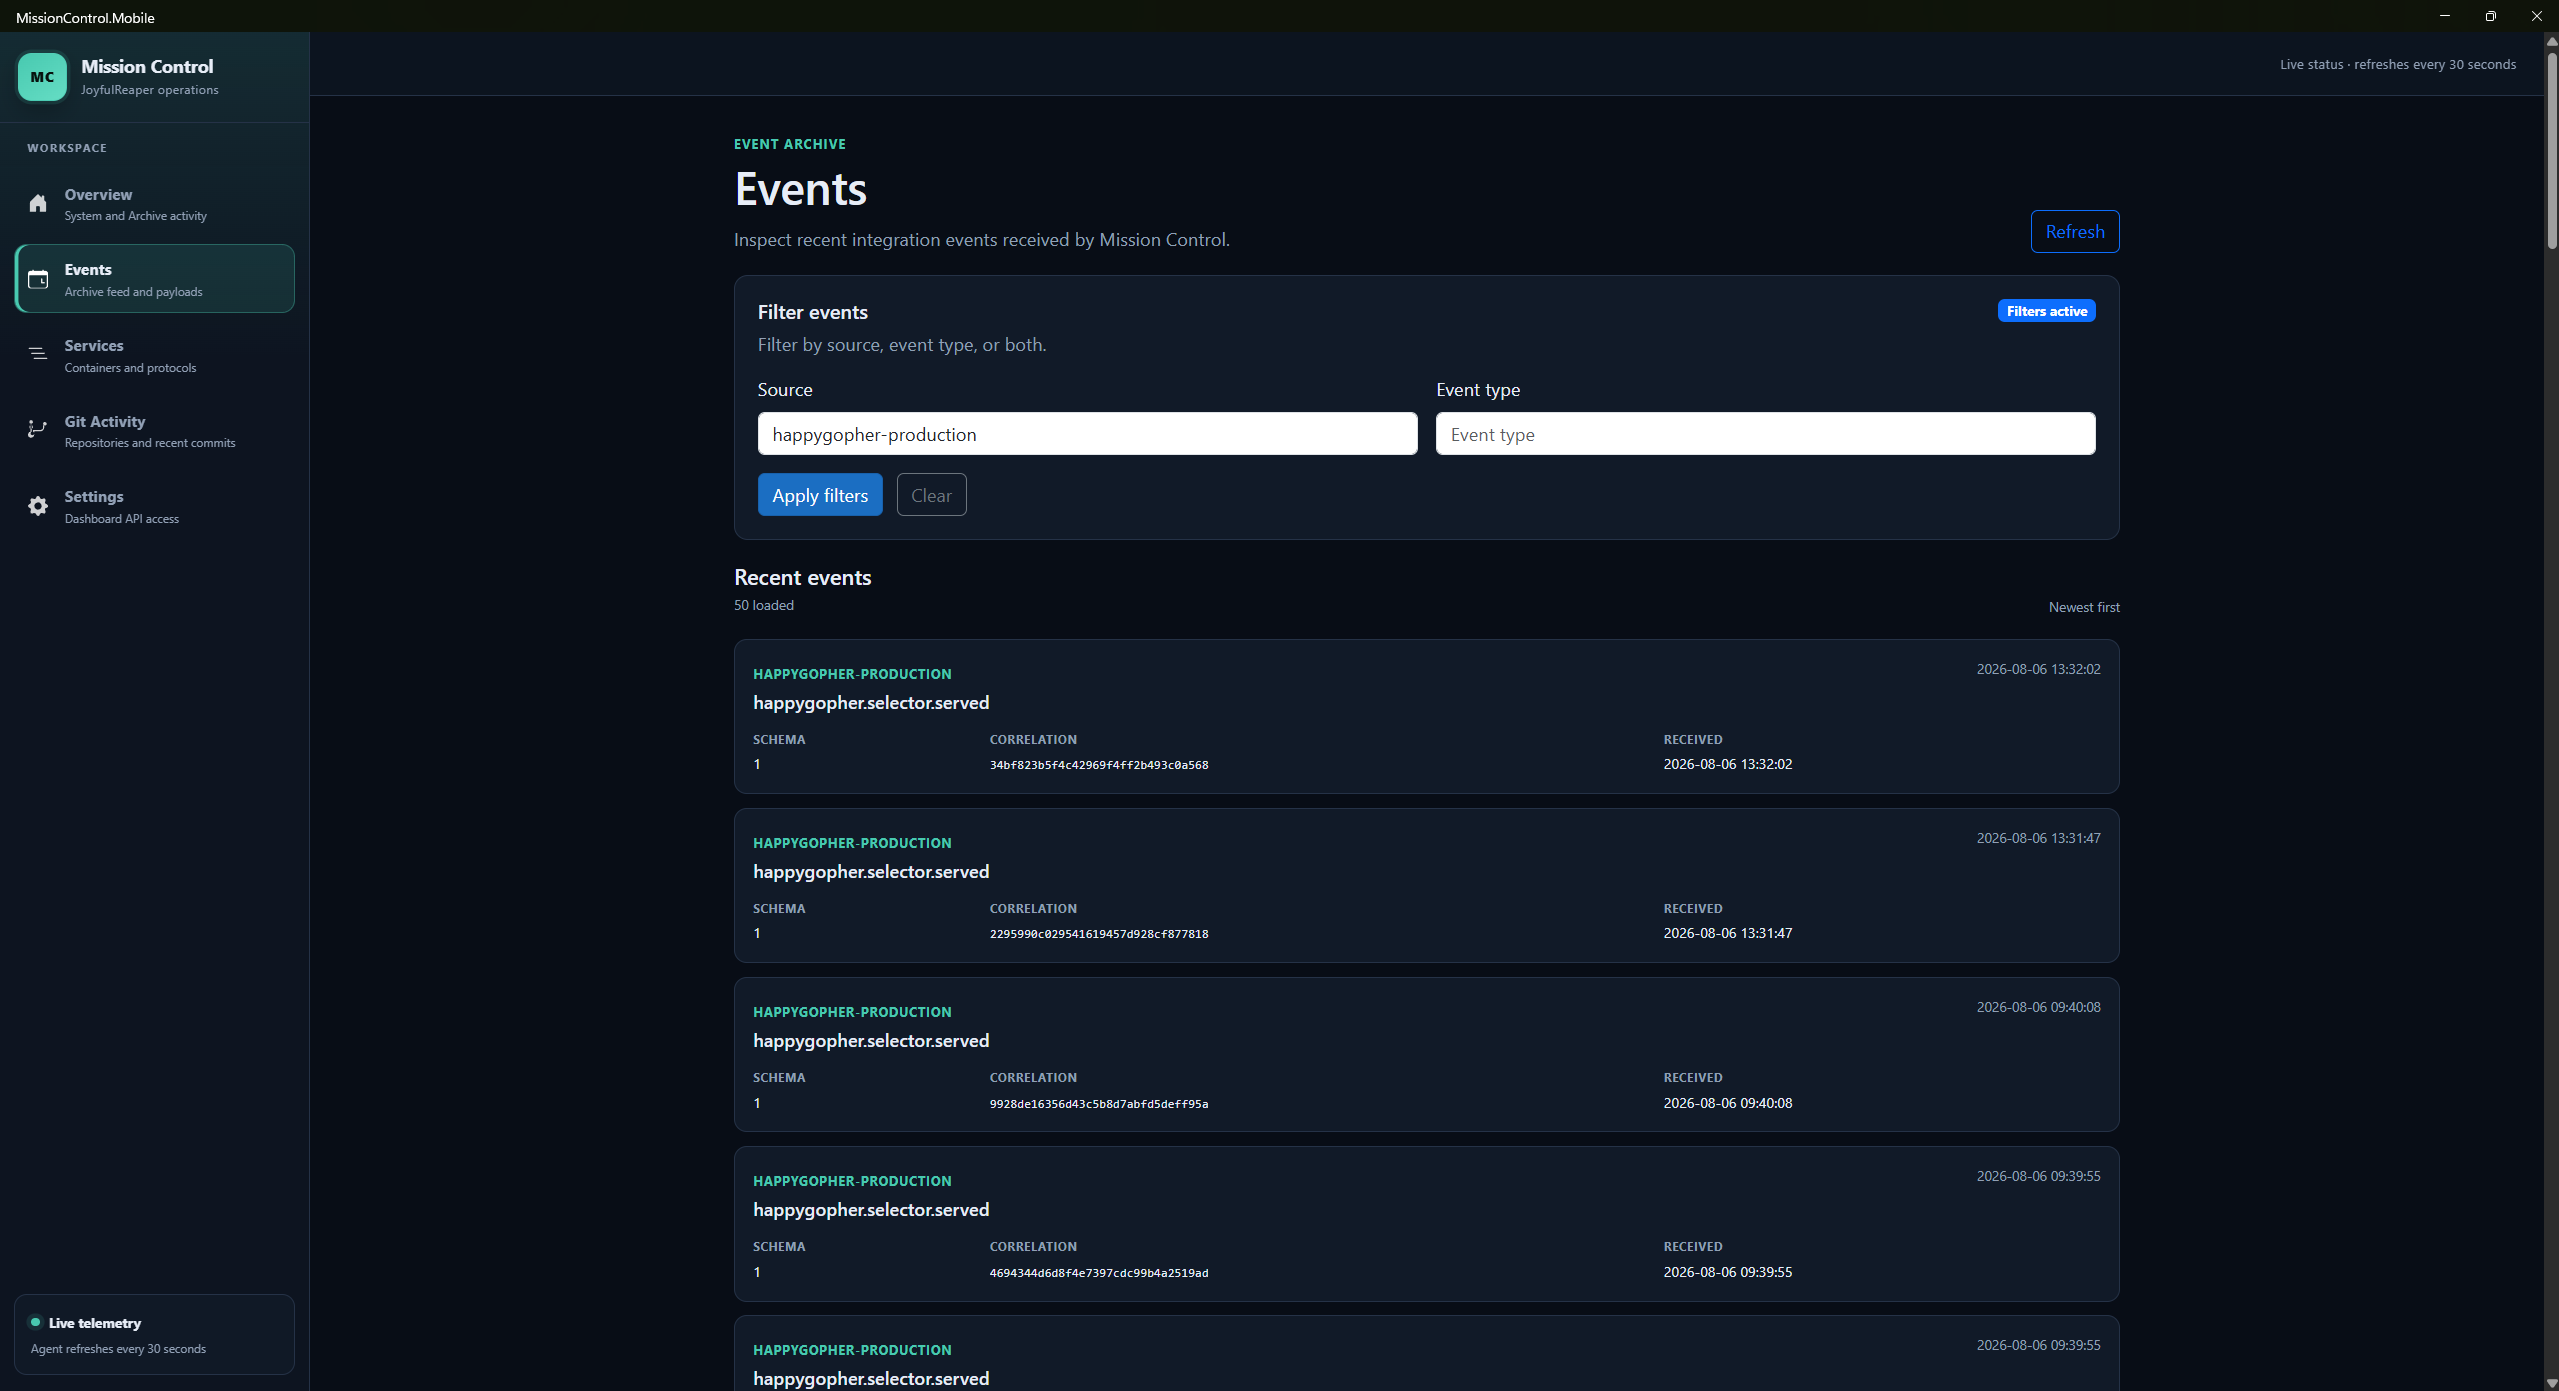Viewport: 2559px width, 1391px height.
Task: Click received value 2026-08-06 13:31:47
Action: (1727, 933)
